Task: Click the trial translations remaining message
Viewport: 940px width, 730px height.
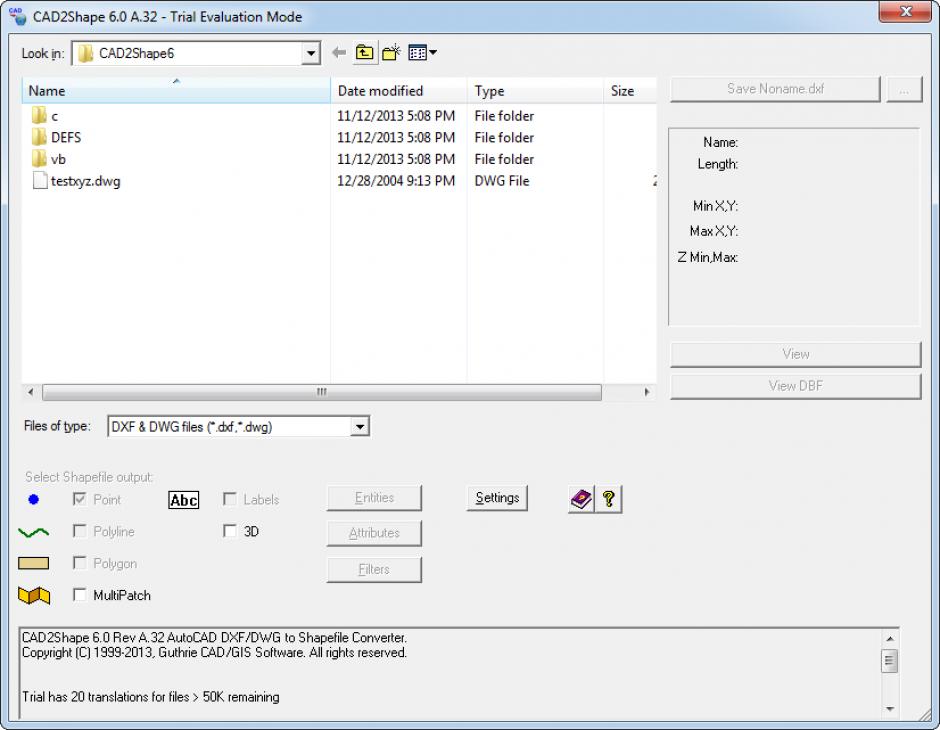Action: tap(150, 697)
